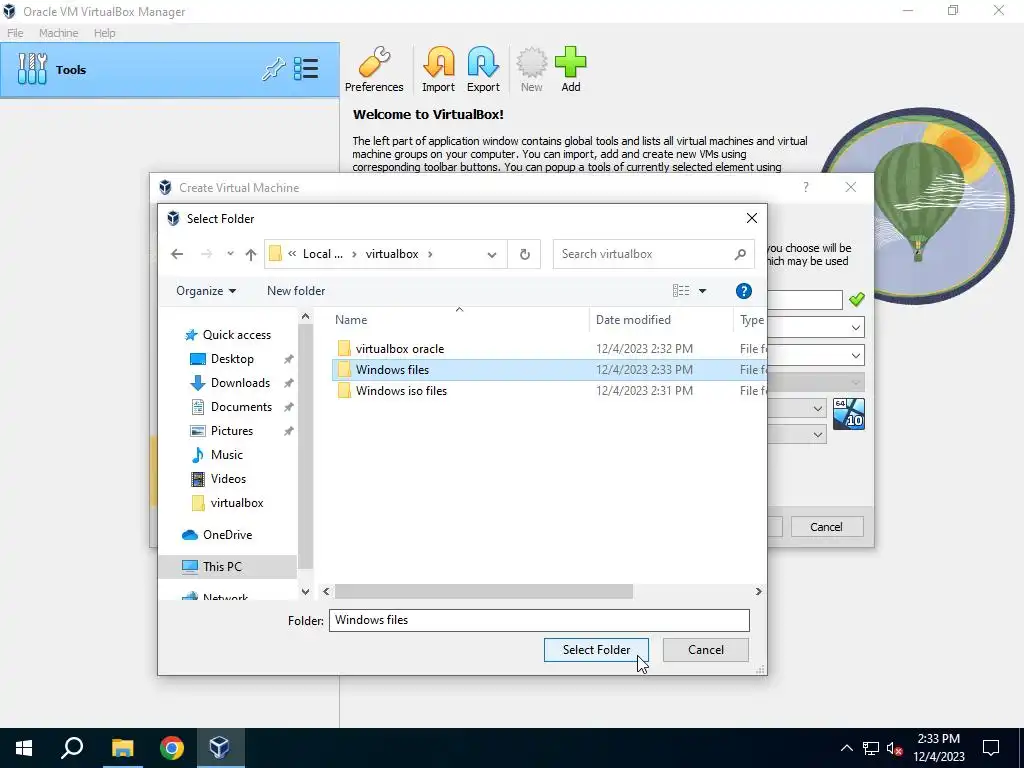Click the Windows 10 OS type icon
Image resolution: width=1024 pixels, height=768 pixels.
pyautogui.click(x=849, y=414)
